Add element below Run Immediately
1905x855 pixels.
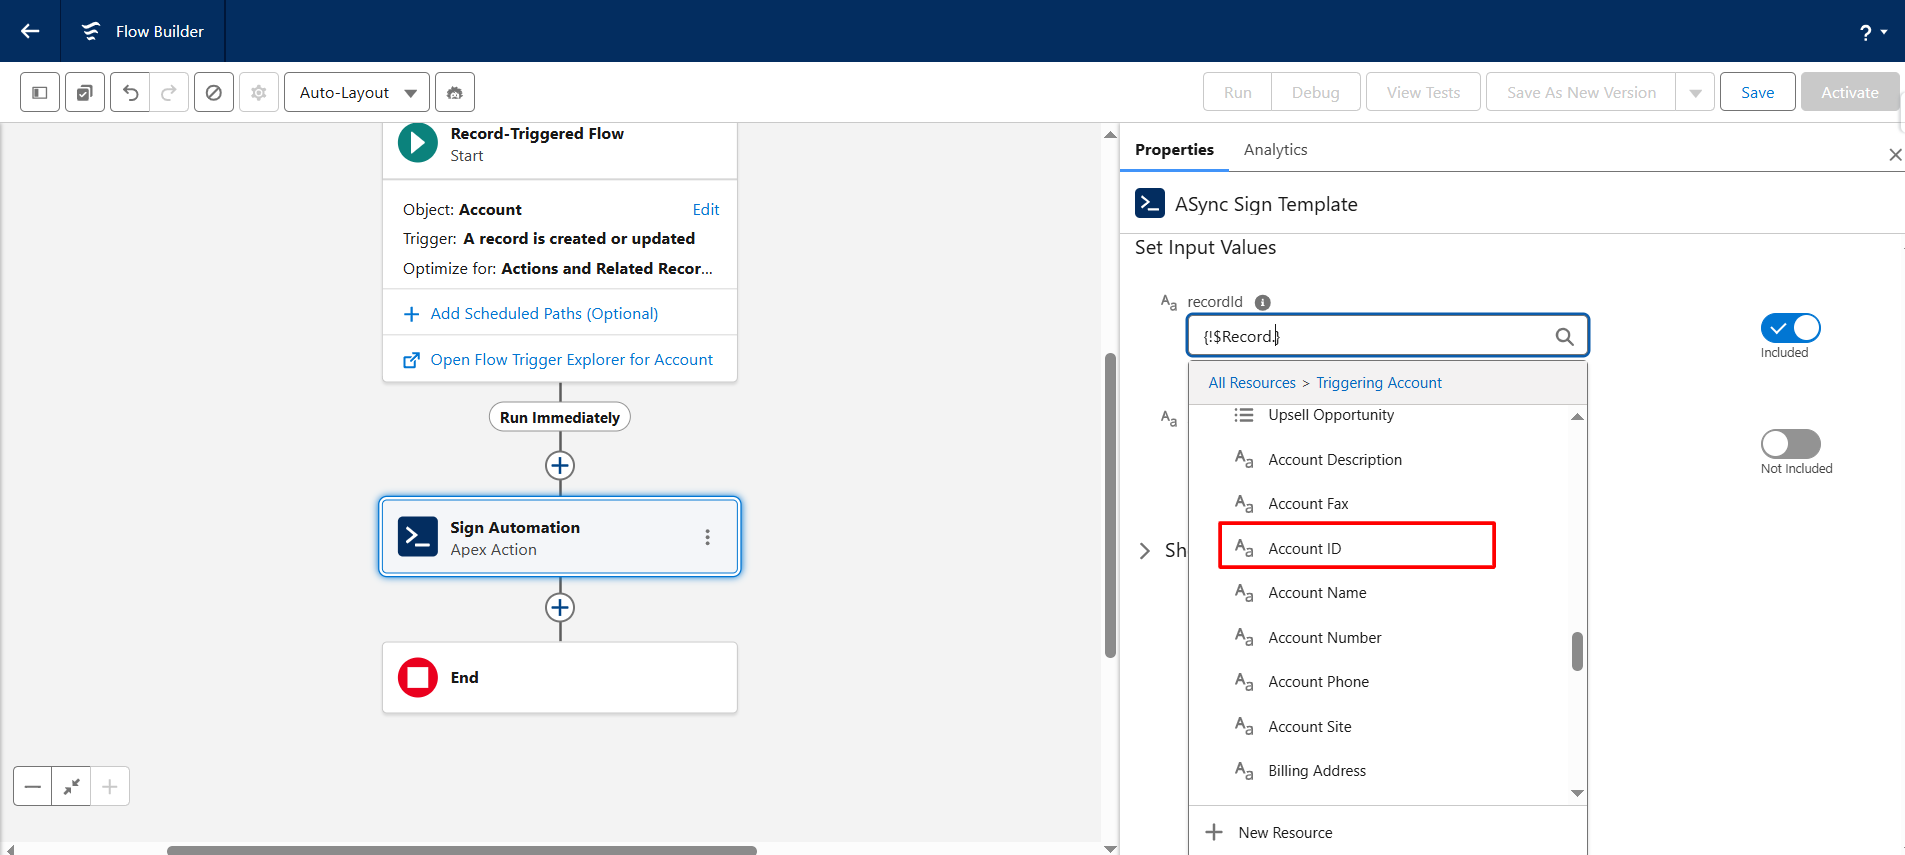[560, 466]
